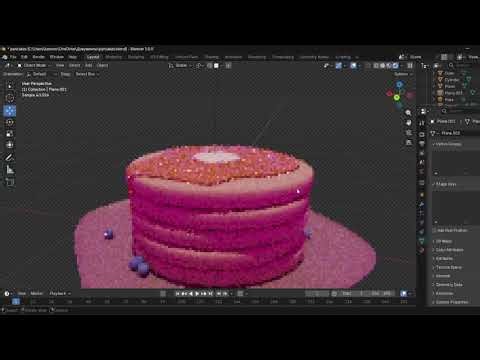Open the timeline Playback popover
480x360 pixels.
[x=60, y=293]
